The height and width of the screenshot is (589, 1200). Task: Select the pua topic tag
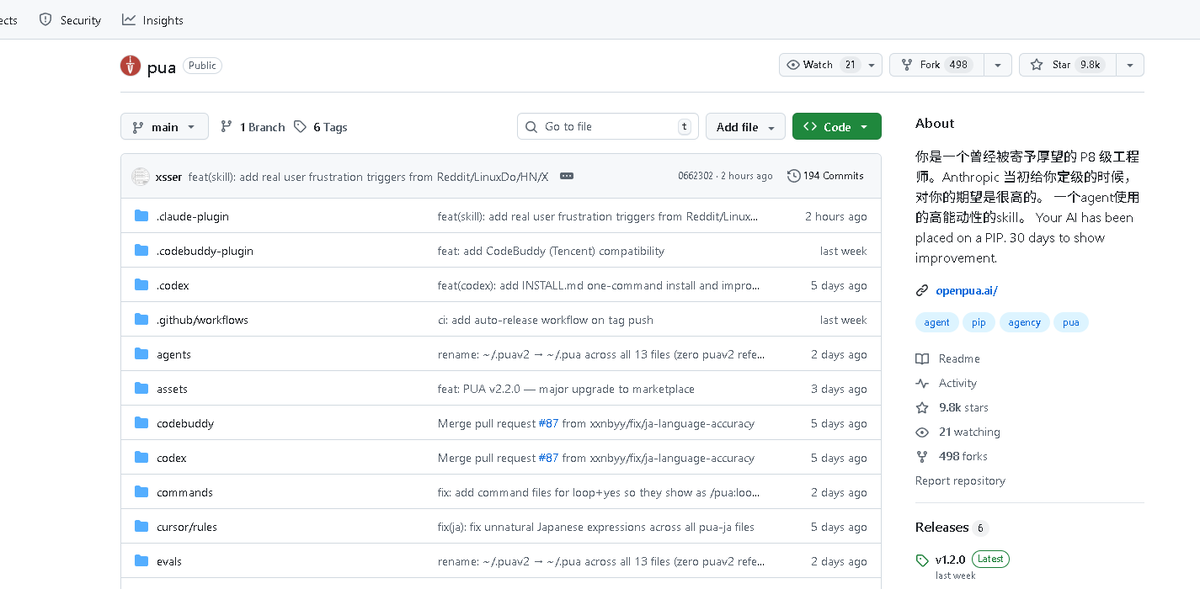pyautogui.click(x=1071, y=322)
